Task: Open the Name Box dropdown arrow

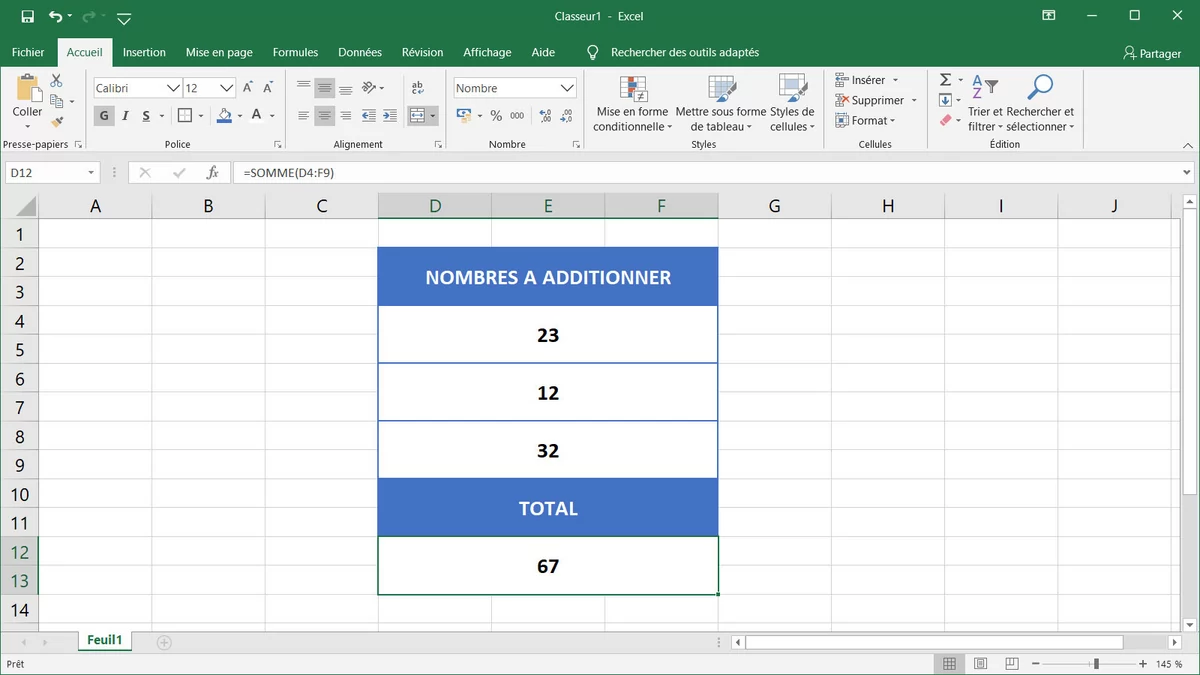Action: 91,173
